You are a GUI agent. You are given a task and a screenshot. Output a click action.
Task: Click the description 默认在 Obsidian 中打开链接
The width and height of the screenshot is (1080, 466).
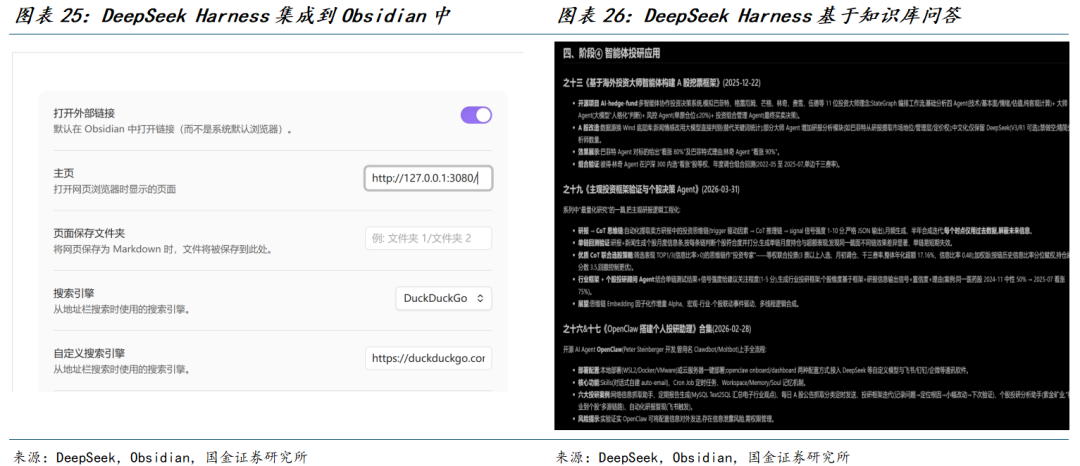(173, 129)
